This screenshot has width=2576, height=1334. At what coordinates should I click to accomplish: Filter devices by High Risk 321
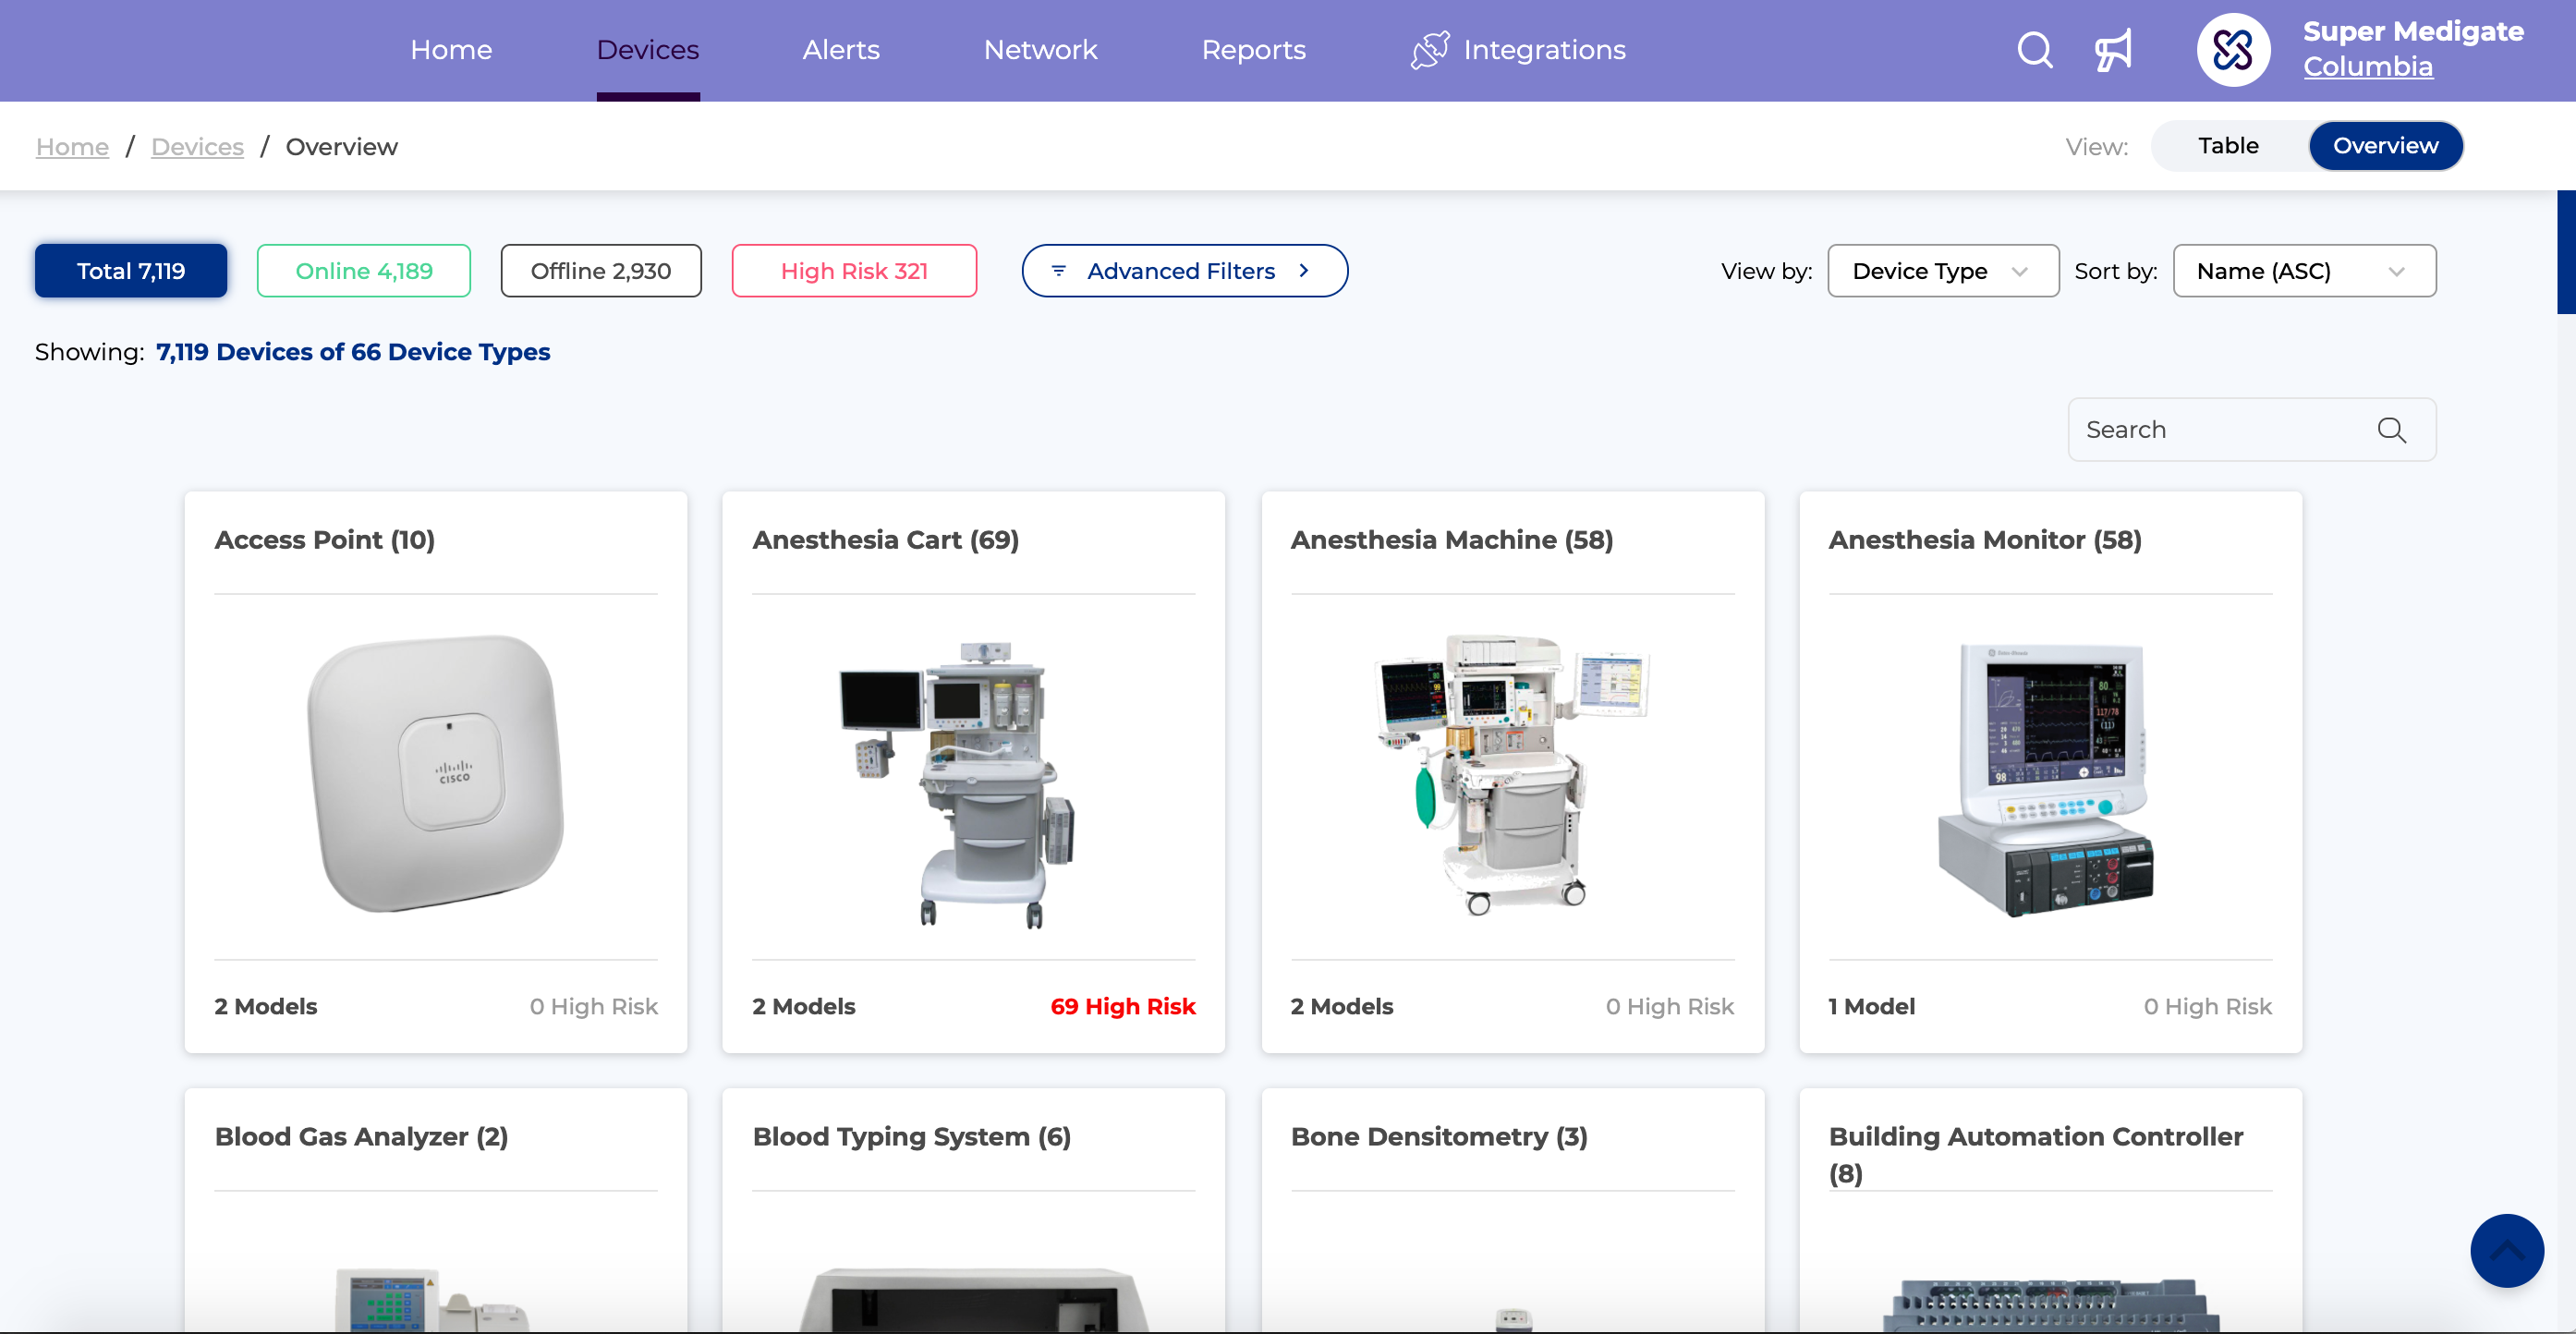pyautogui.click(x=854, y=271)
